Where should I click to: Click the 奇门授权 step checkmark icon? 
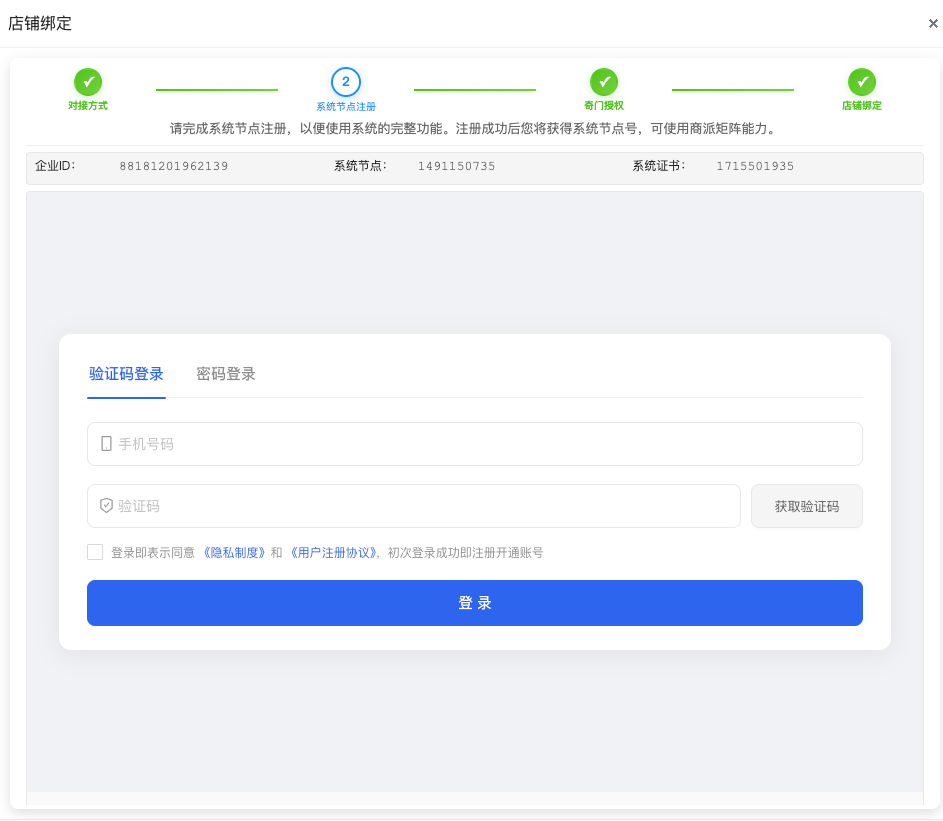(604, 82)
